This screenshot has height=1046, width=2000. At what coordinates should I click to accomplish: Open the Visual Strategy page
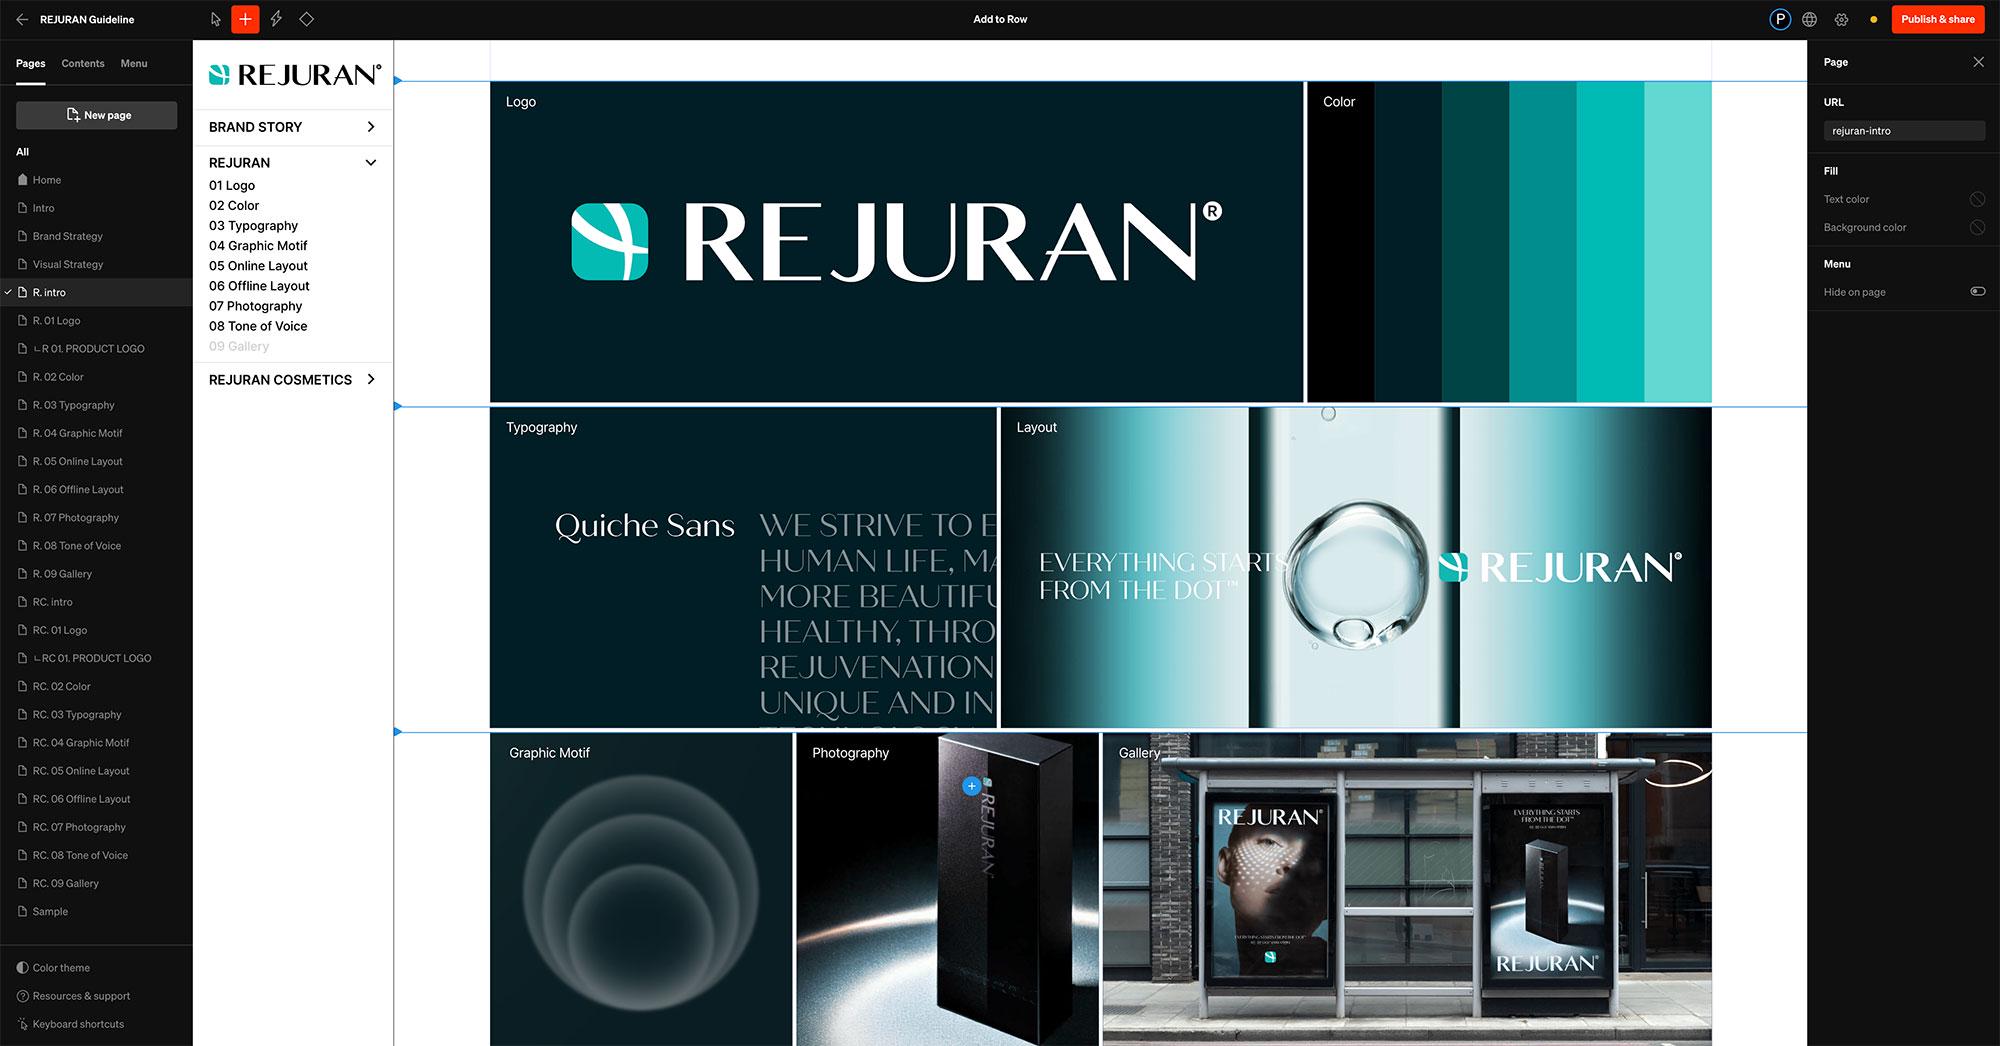(x=67, y=264)
